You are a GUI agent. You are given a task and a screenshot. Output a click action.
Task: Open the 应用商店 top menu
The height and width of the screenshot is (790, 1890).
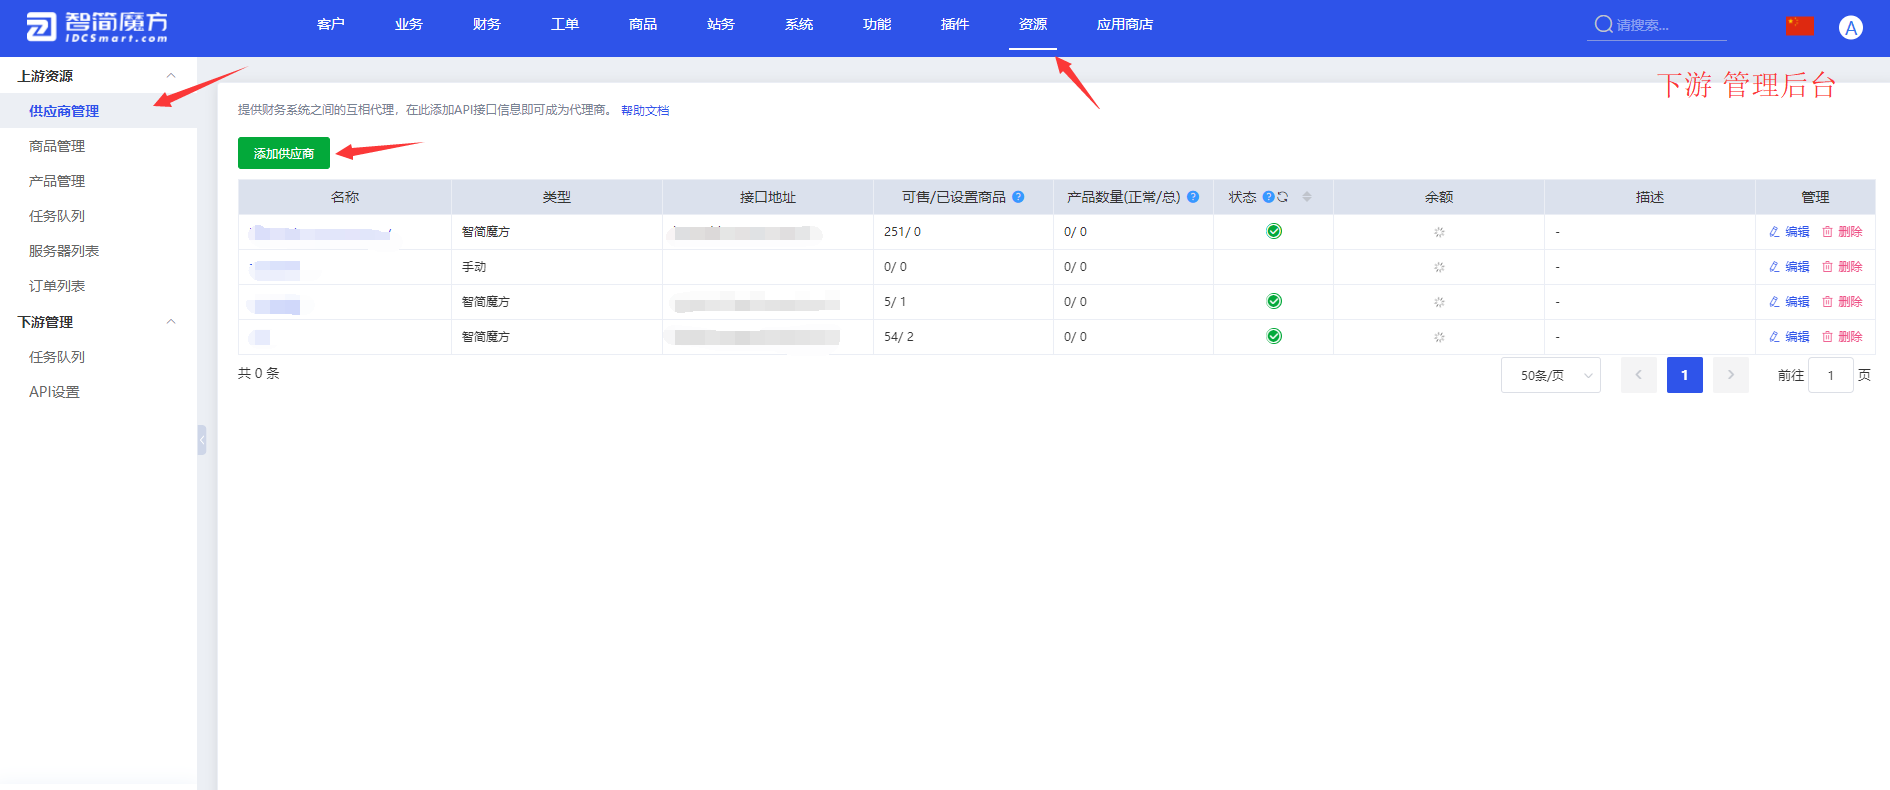tap(1124, 24)
